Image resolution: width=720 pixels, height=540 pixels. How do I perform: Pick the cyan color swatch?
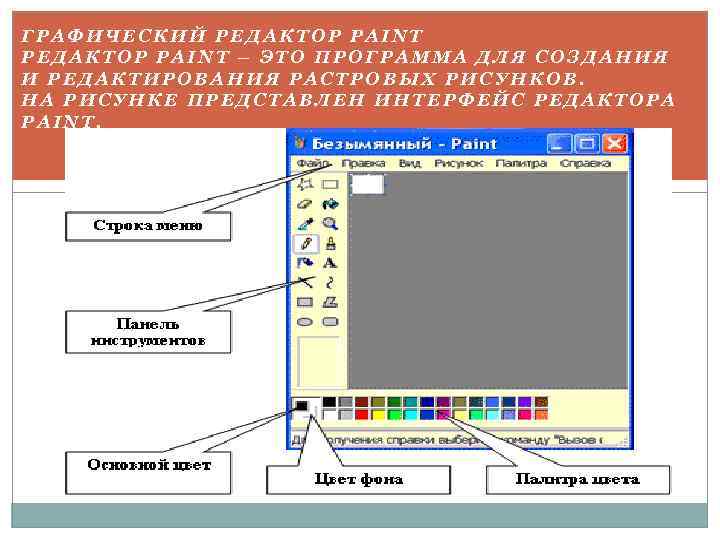click(x=411, y=415)
